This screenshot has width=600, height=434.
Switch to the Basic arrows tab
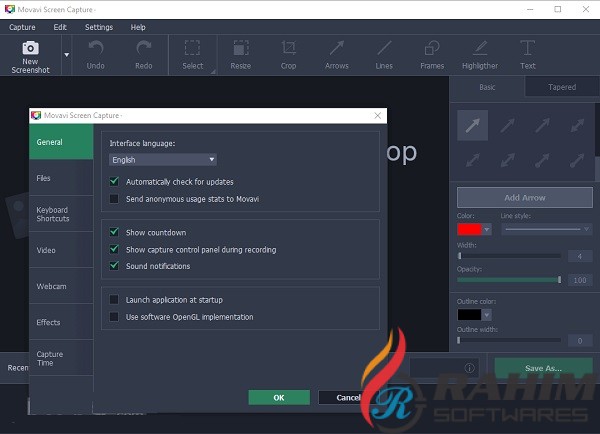point(487,87)
